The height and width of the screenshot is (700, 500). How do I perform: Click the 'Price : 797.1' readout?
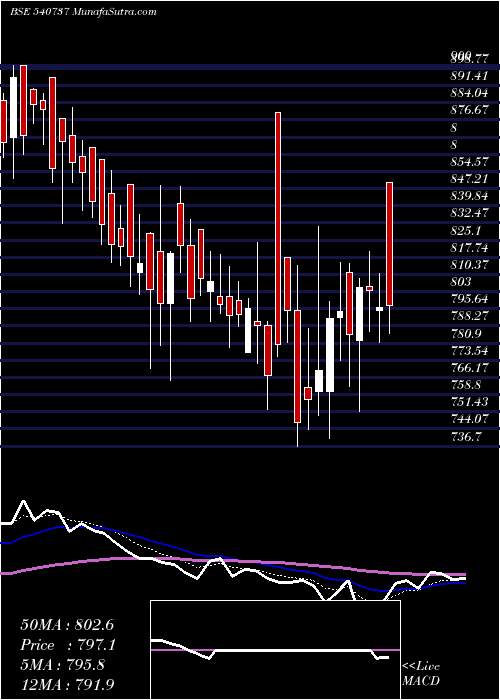coord(68,645)
